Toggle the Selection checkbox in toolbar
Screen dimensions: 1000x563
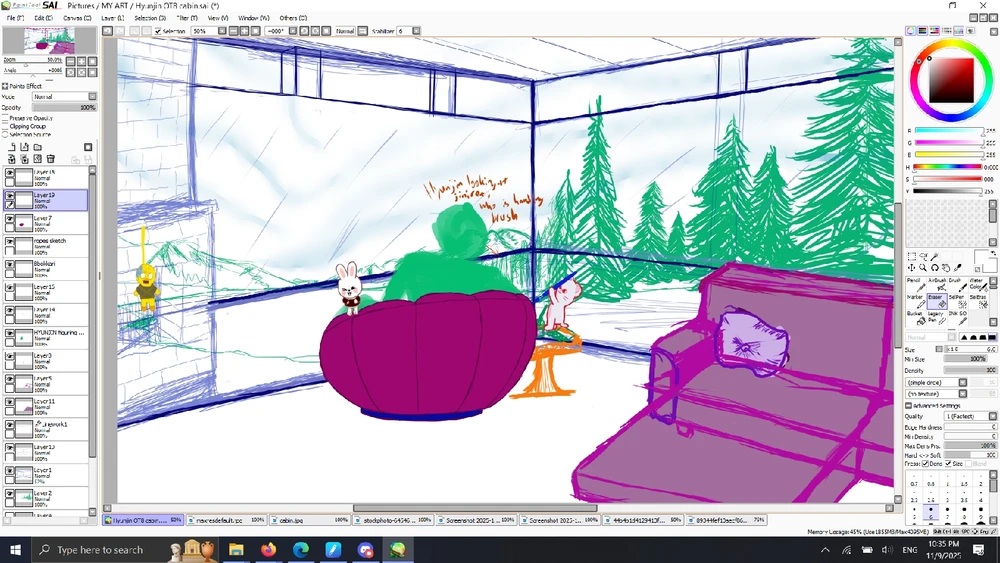[158, 31]
